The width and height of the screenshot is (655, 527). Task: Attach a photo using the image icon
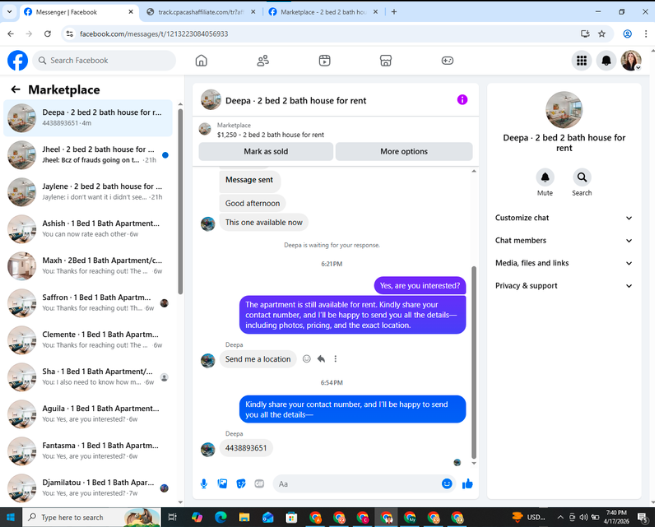point(222,484)
